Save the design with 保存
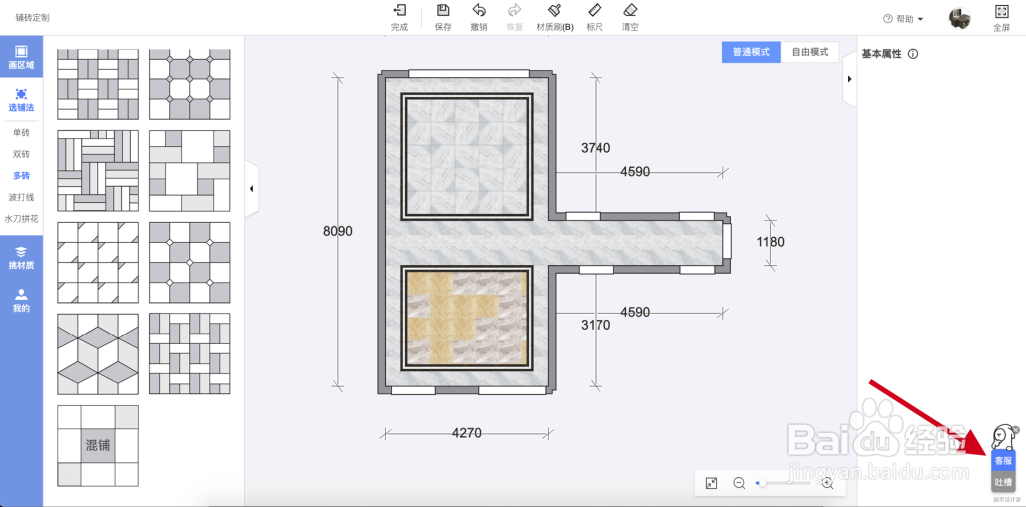The image size is (1026, 507). point(443,18)
